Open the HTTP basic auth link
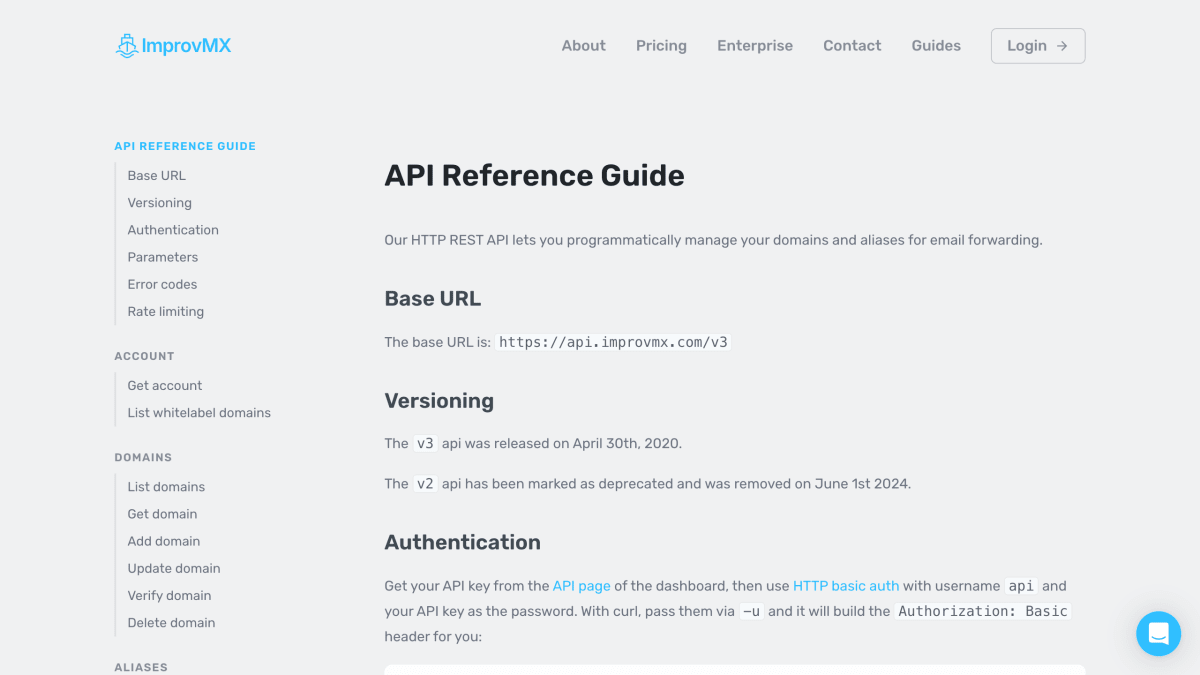1200x675 pixels. [846, 586]
